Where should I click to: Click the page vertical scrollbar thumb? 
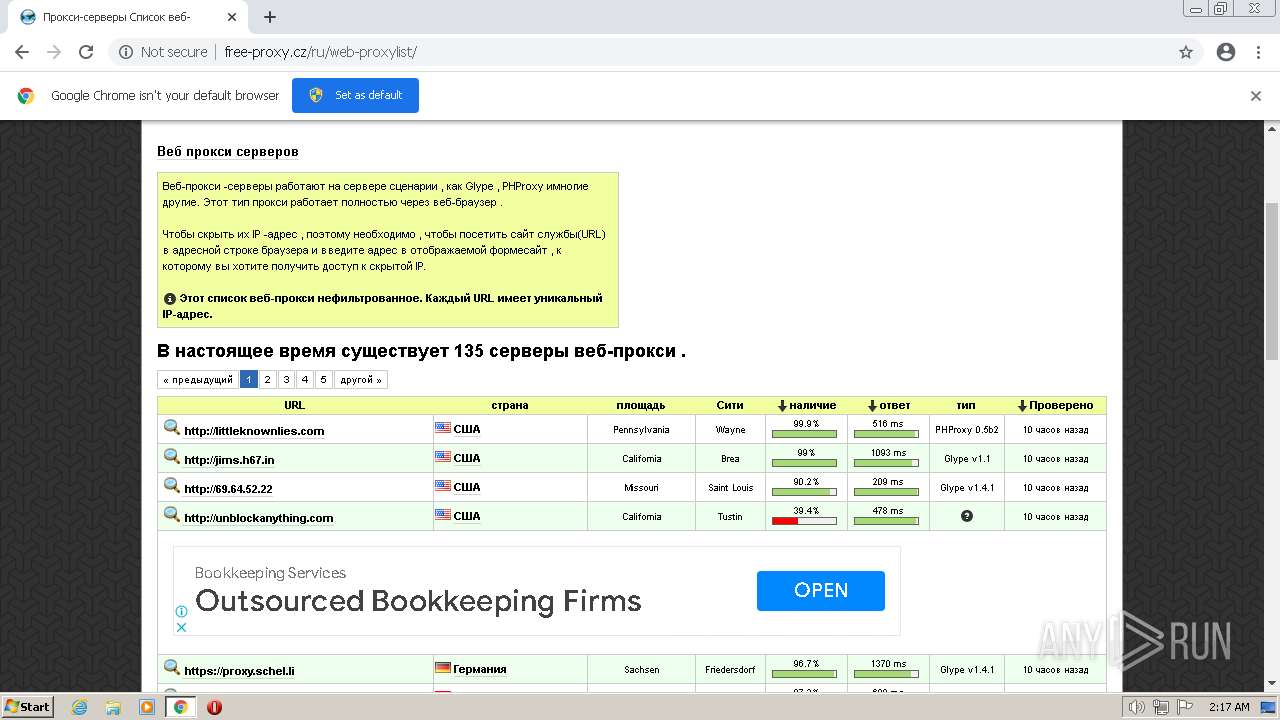pyautogui.click(x=1272, y=280)
